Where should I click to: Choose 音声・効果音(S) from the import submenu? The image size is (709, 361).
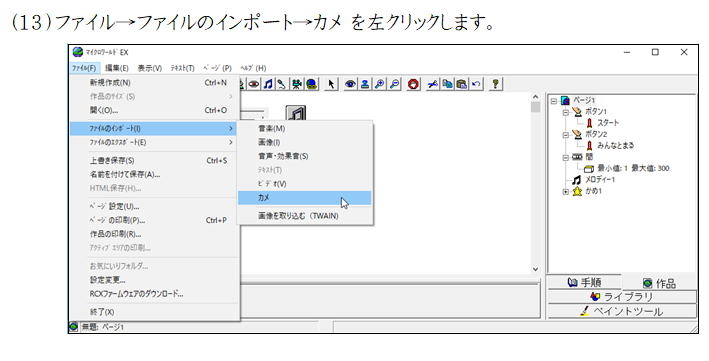point(305,156)
